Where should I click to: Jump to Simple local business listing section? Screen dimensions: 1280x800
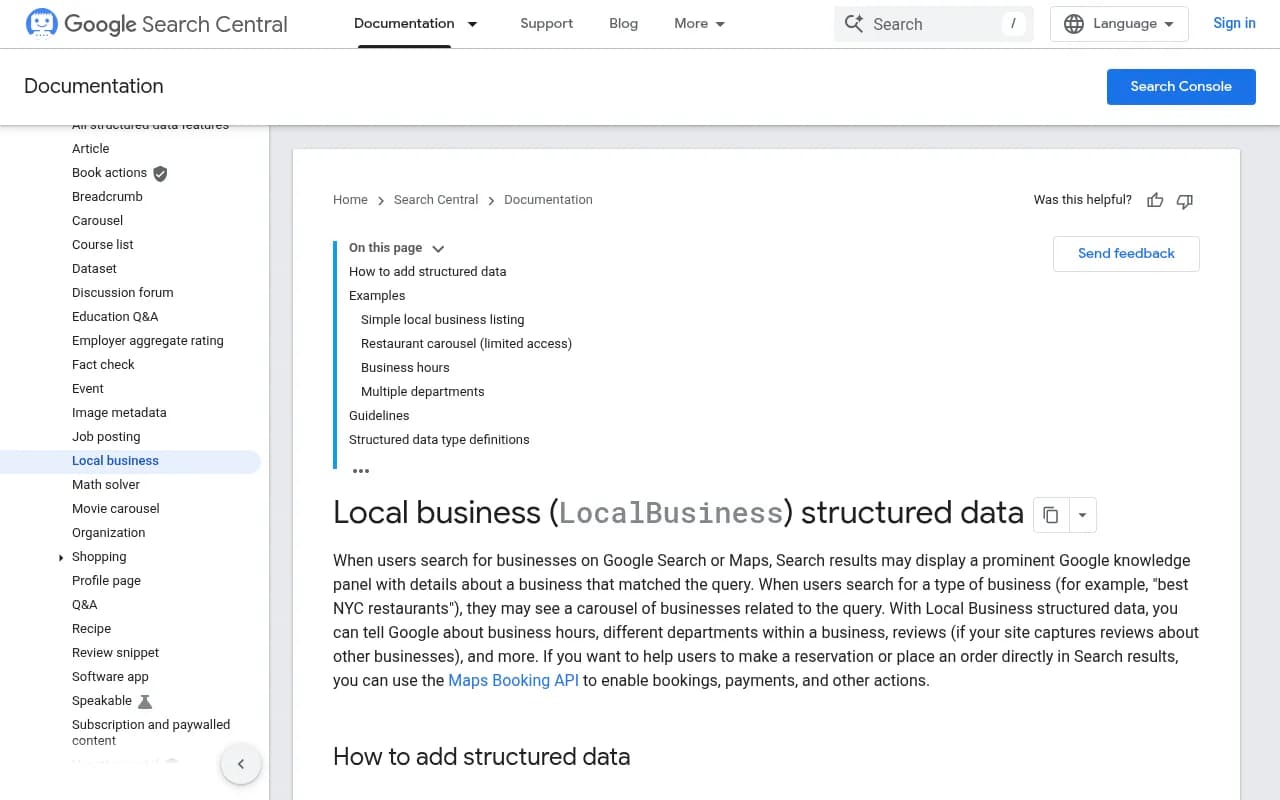coord(442,320)
